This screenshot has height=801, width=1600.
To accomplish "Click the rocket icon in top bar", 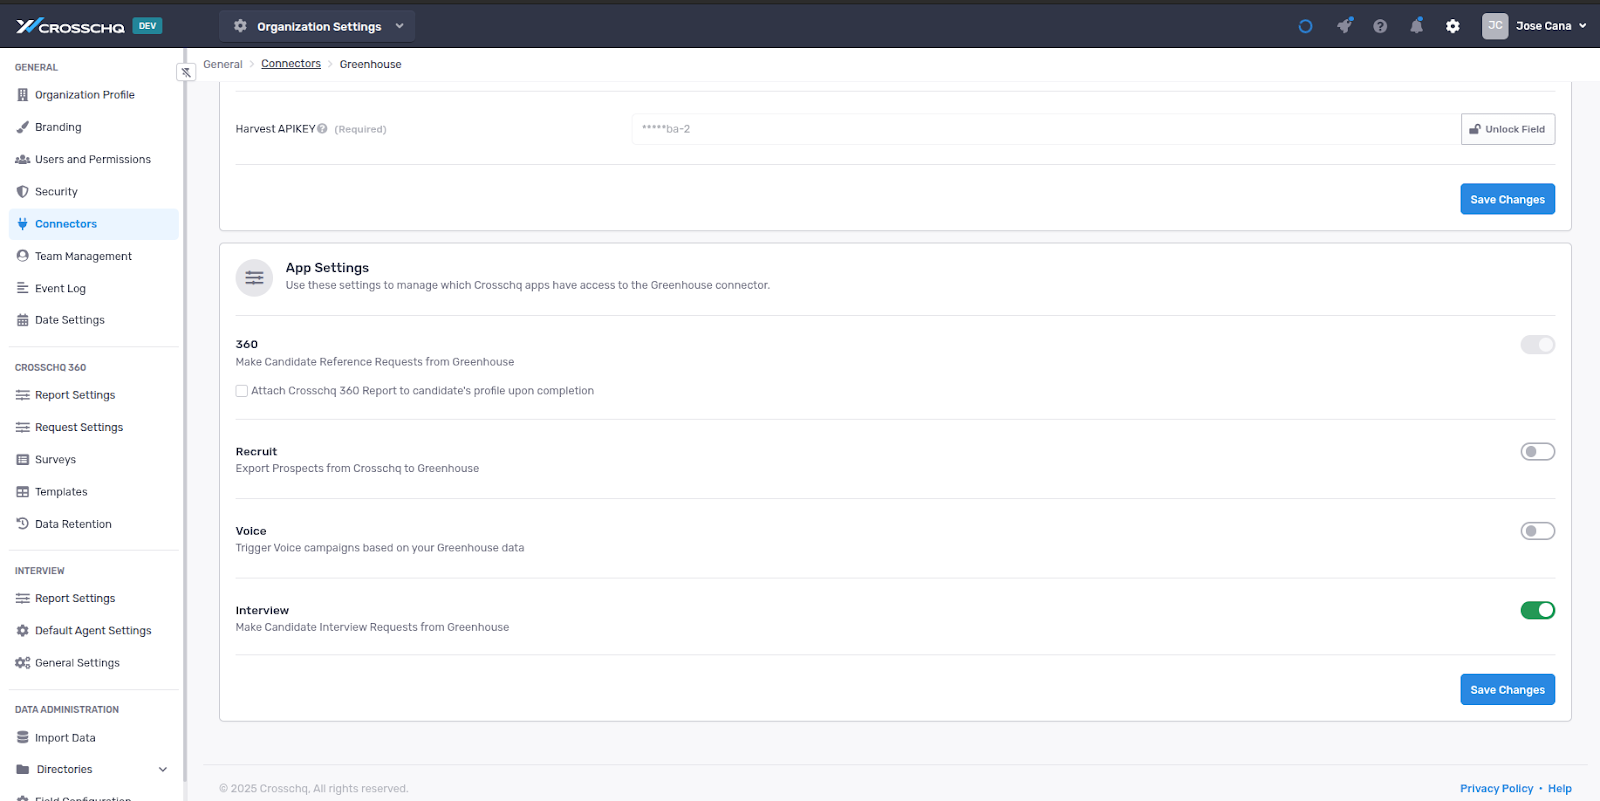I will 1344,26.
